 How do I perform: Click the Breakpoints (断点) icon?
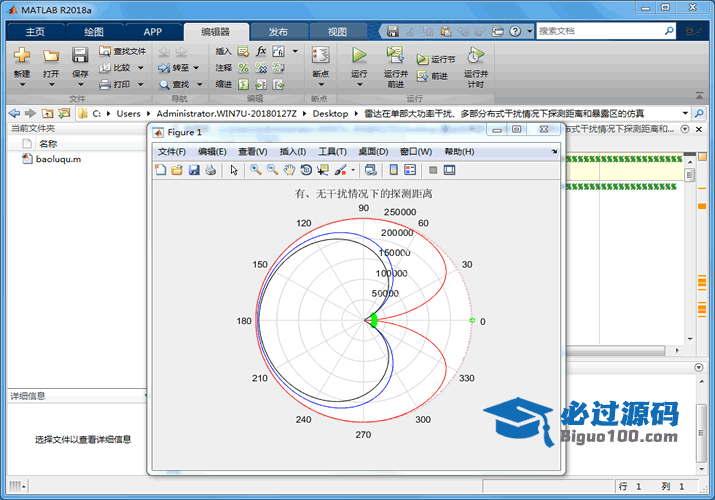(321, 55)
